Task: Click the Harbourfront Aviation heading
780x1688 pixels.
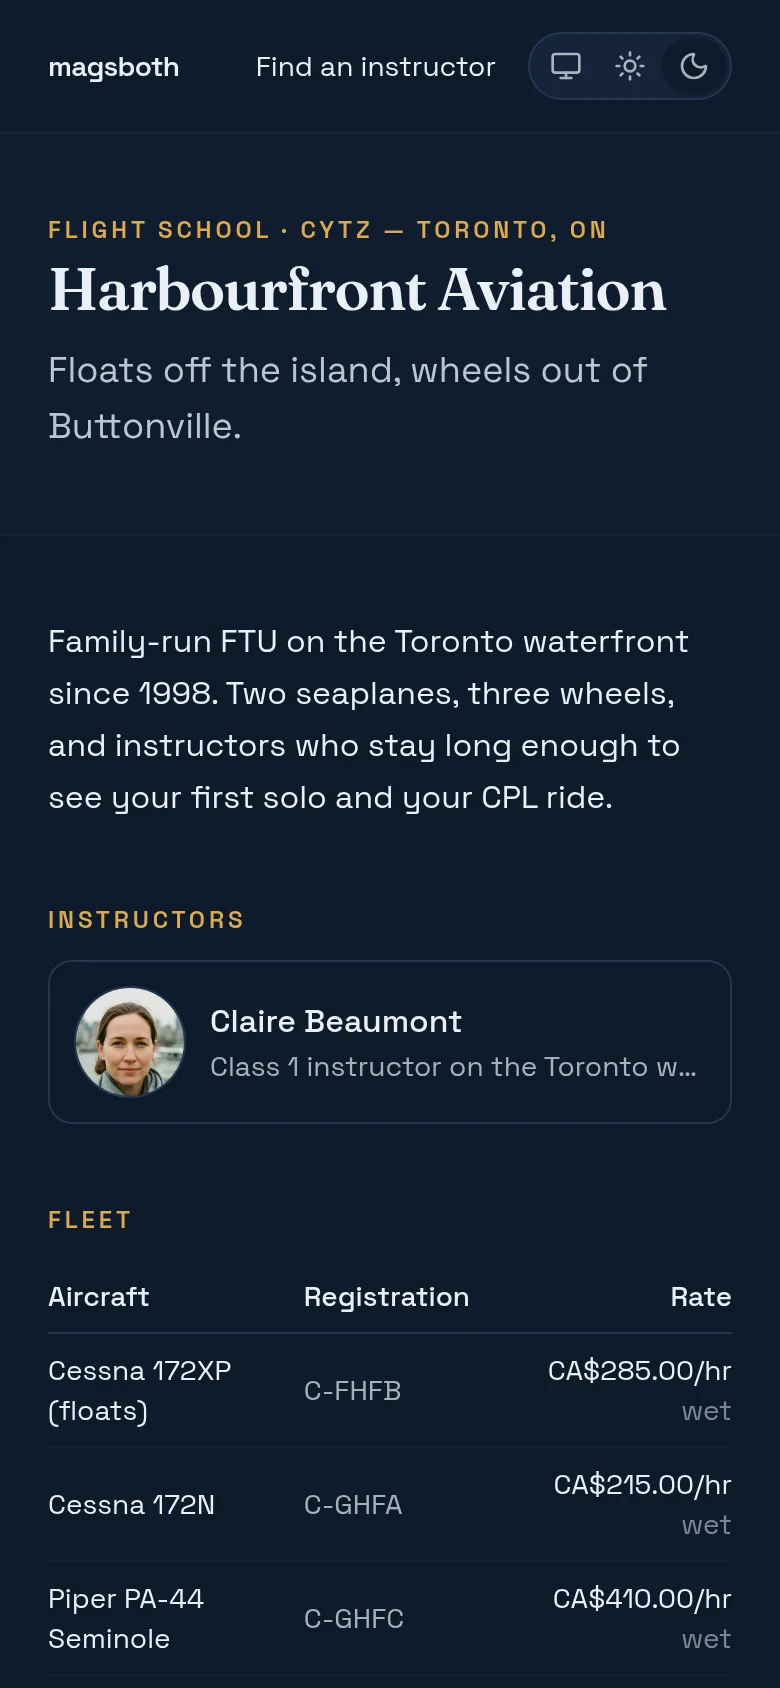Action: 357,290
